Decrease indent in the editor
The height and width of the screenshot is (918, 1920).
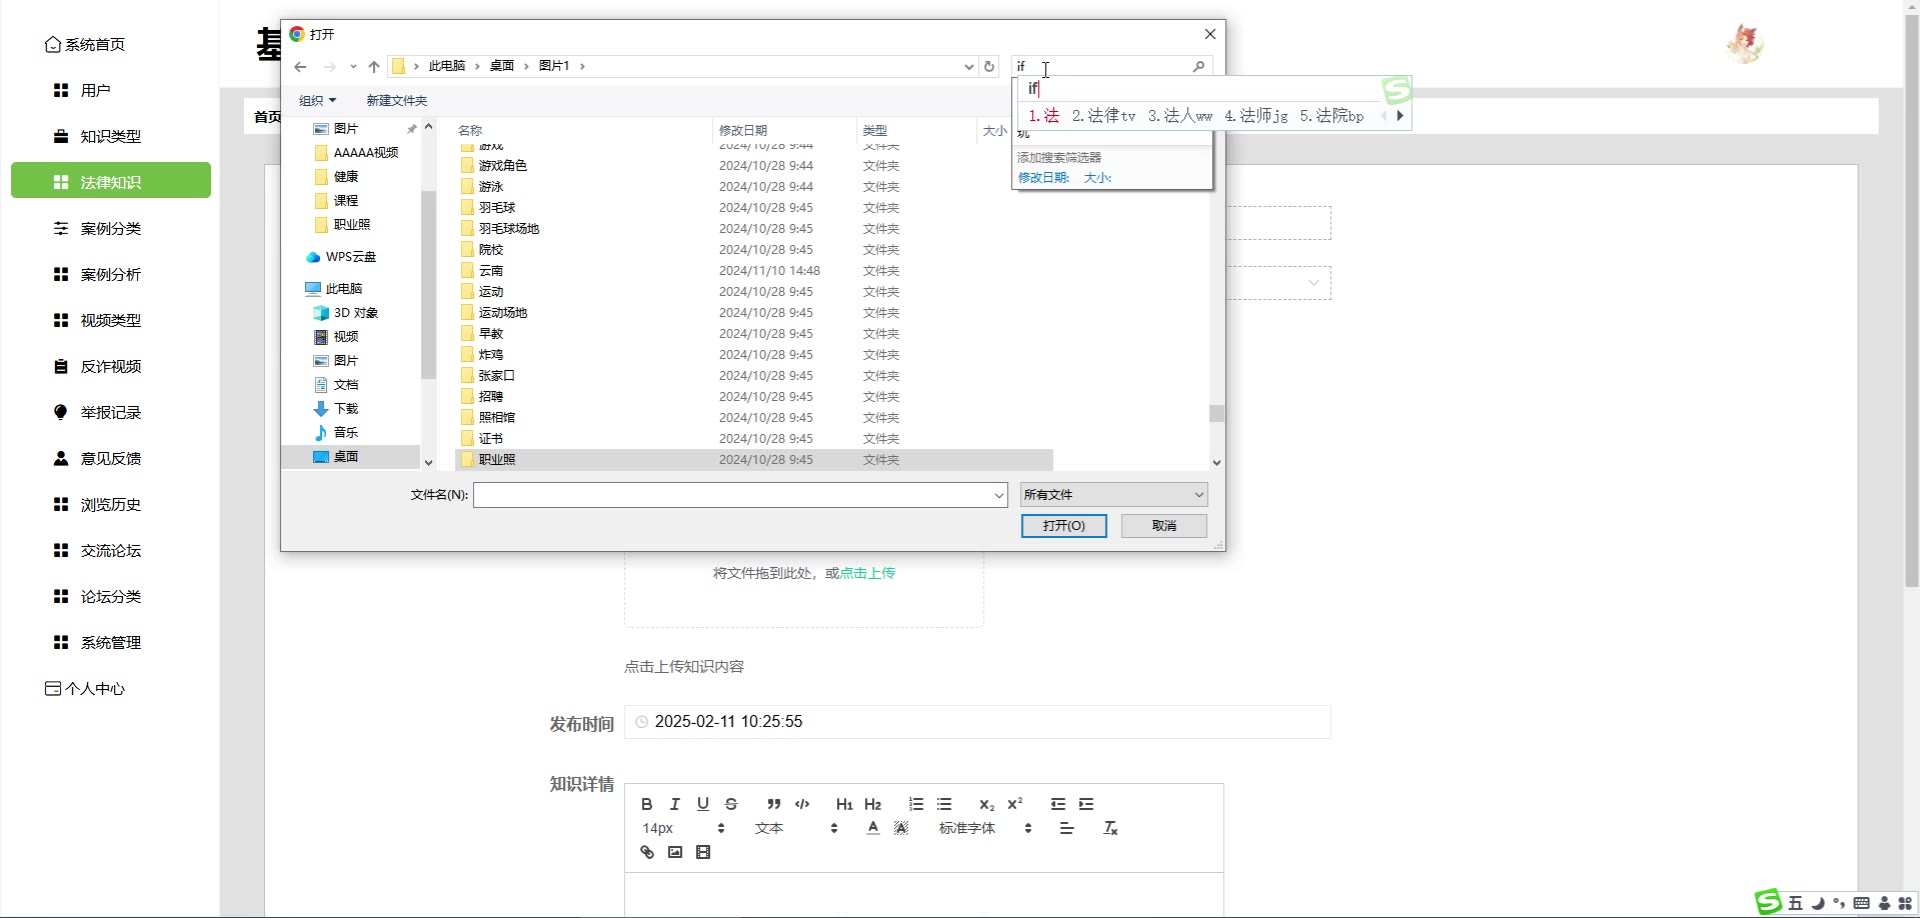1058,804
